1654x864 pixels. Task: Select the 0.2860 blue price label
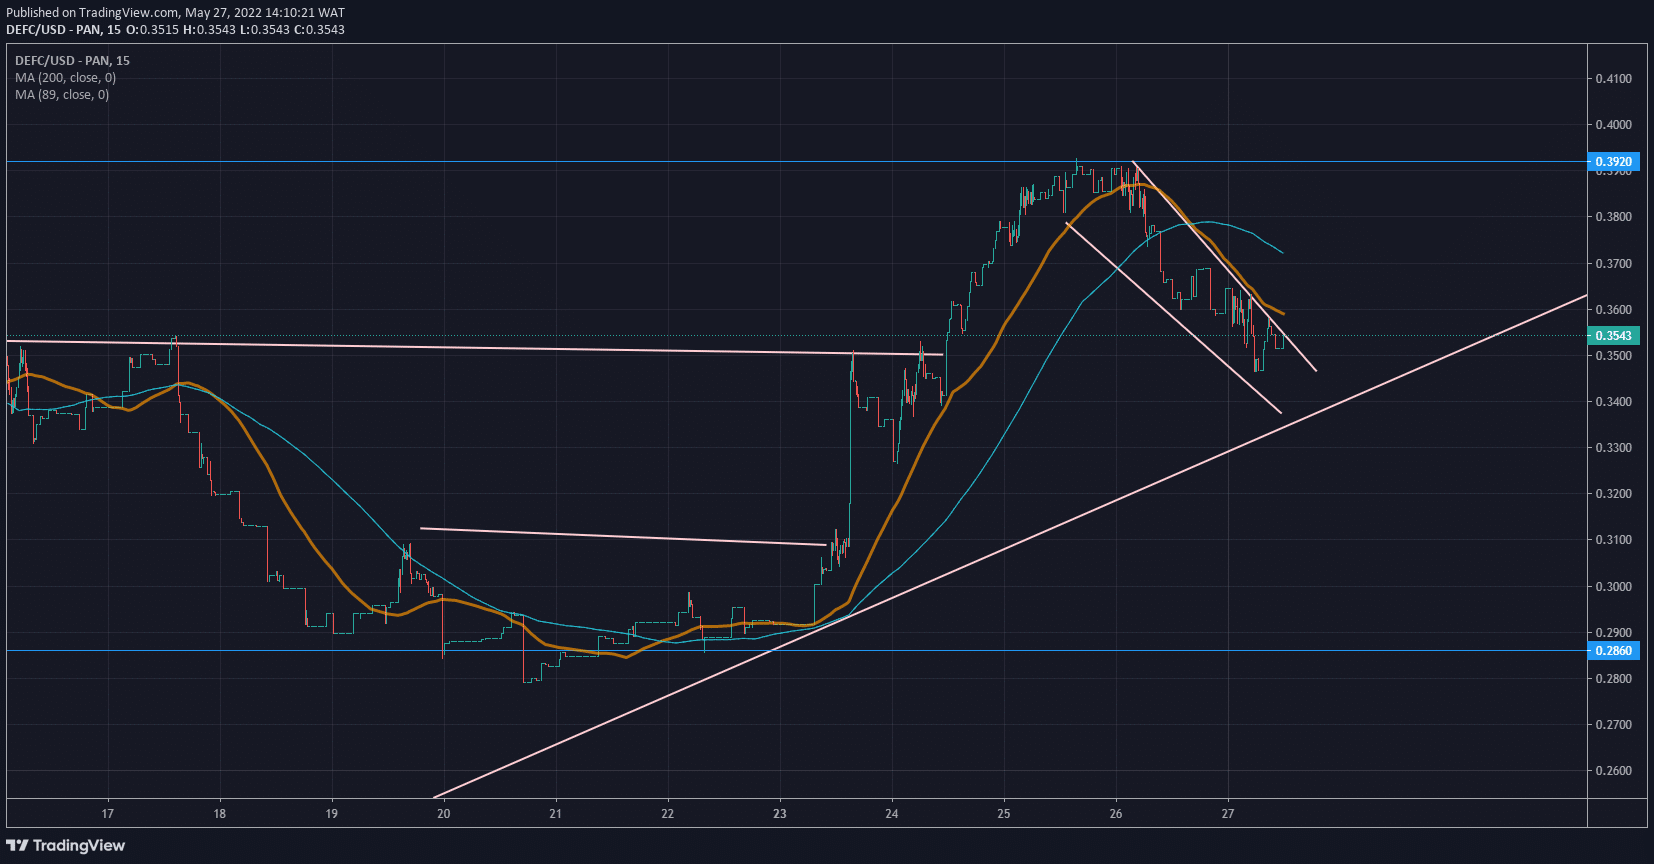click(1613, 651)
